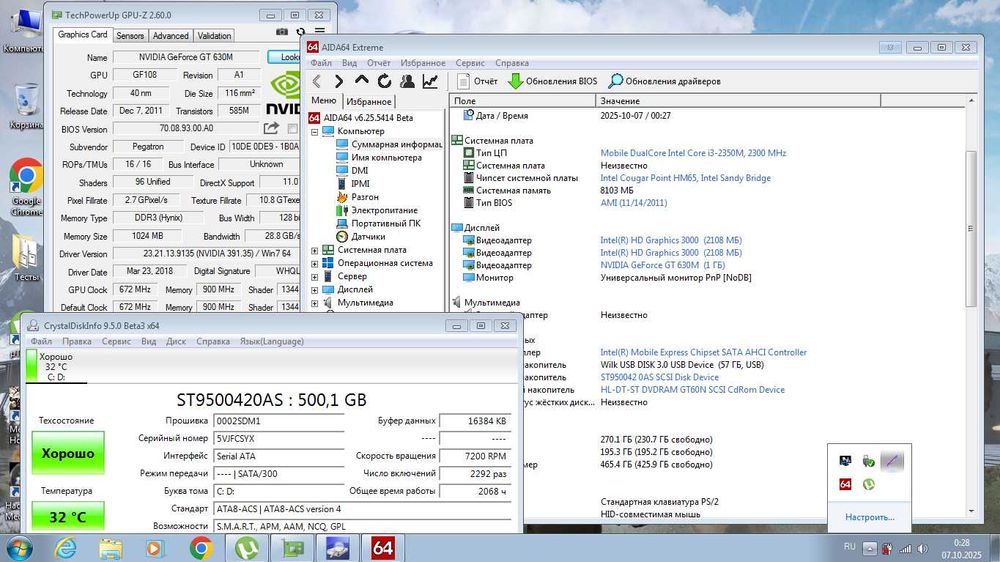The width and height of the screenshot is (1000, 562).
Task: Click the 32 °C temperature button in CrystalDiskInfo
Action: click(68, 517)
